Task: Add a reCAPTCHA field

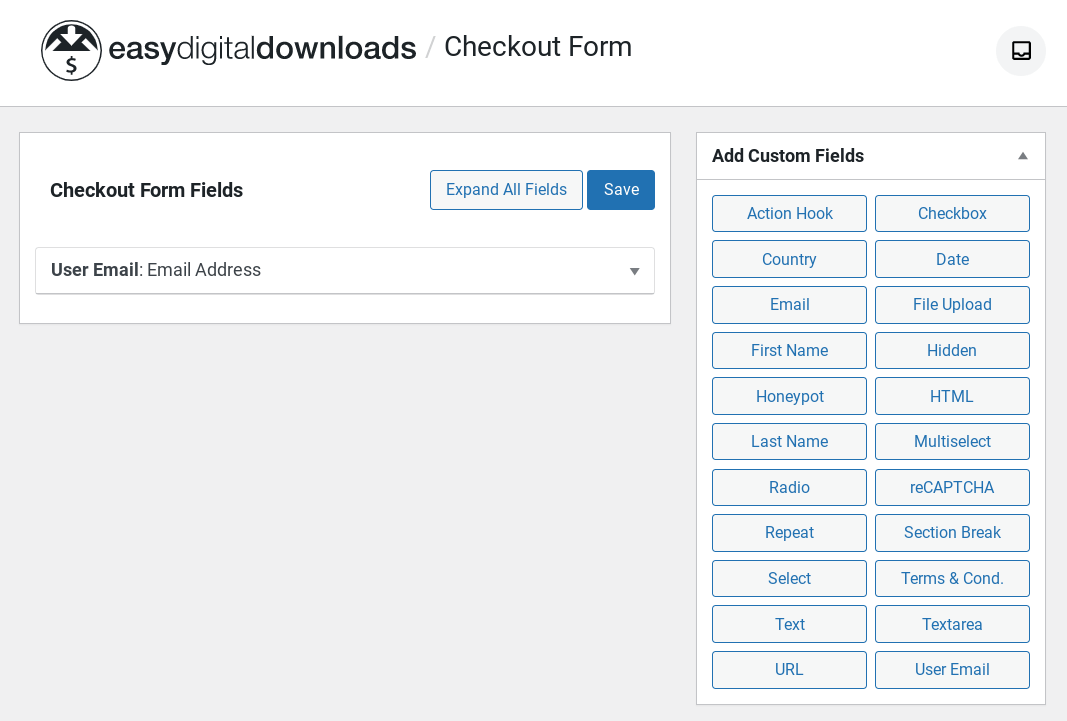Action: [952, 487]
